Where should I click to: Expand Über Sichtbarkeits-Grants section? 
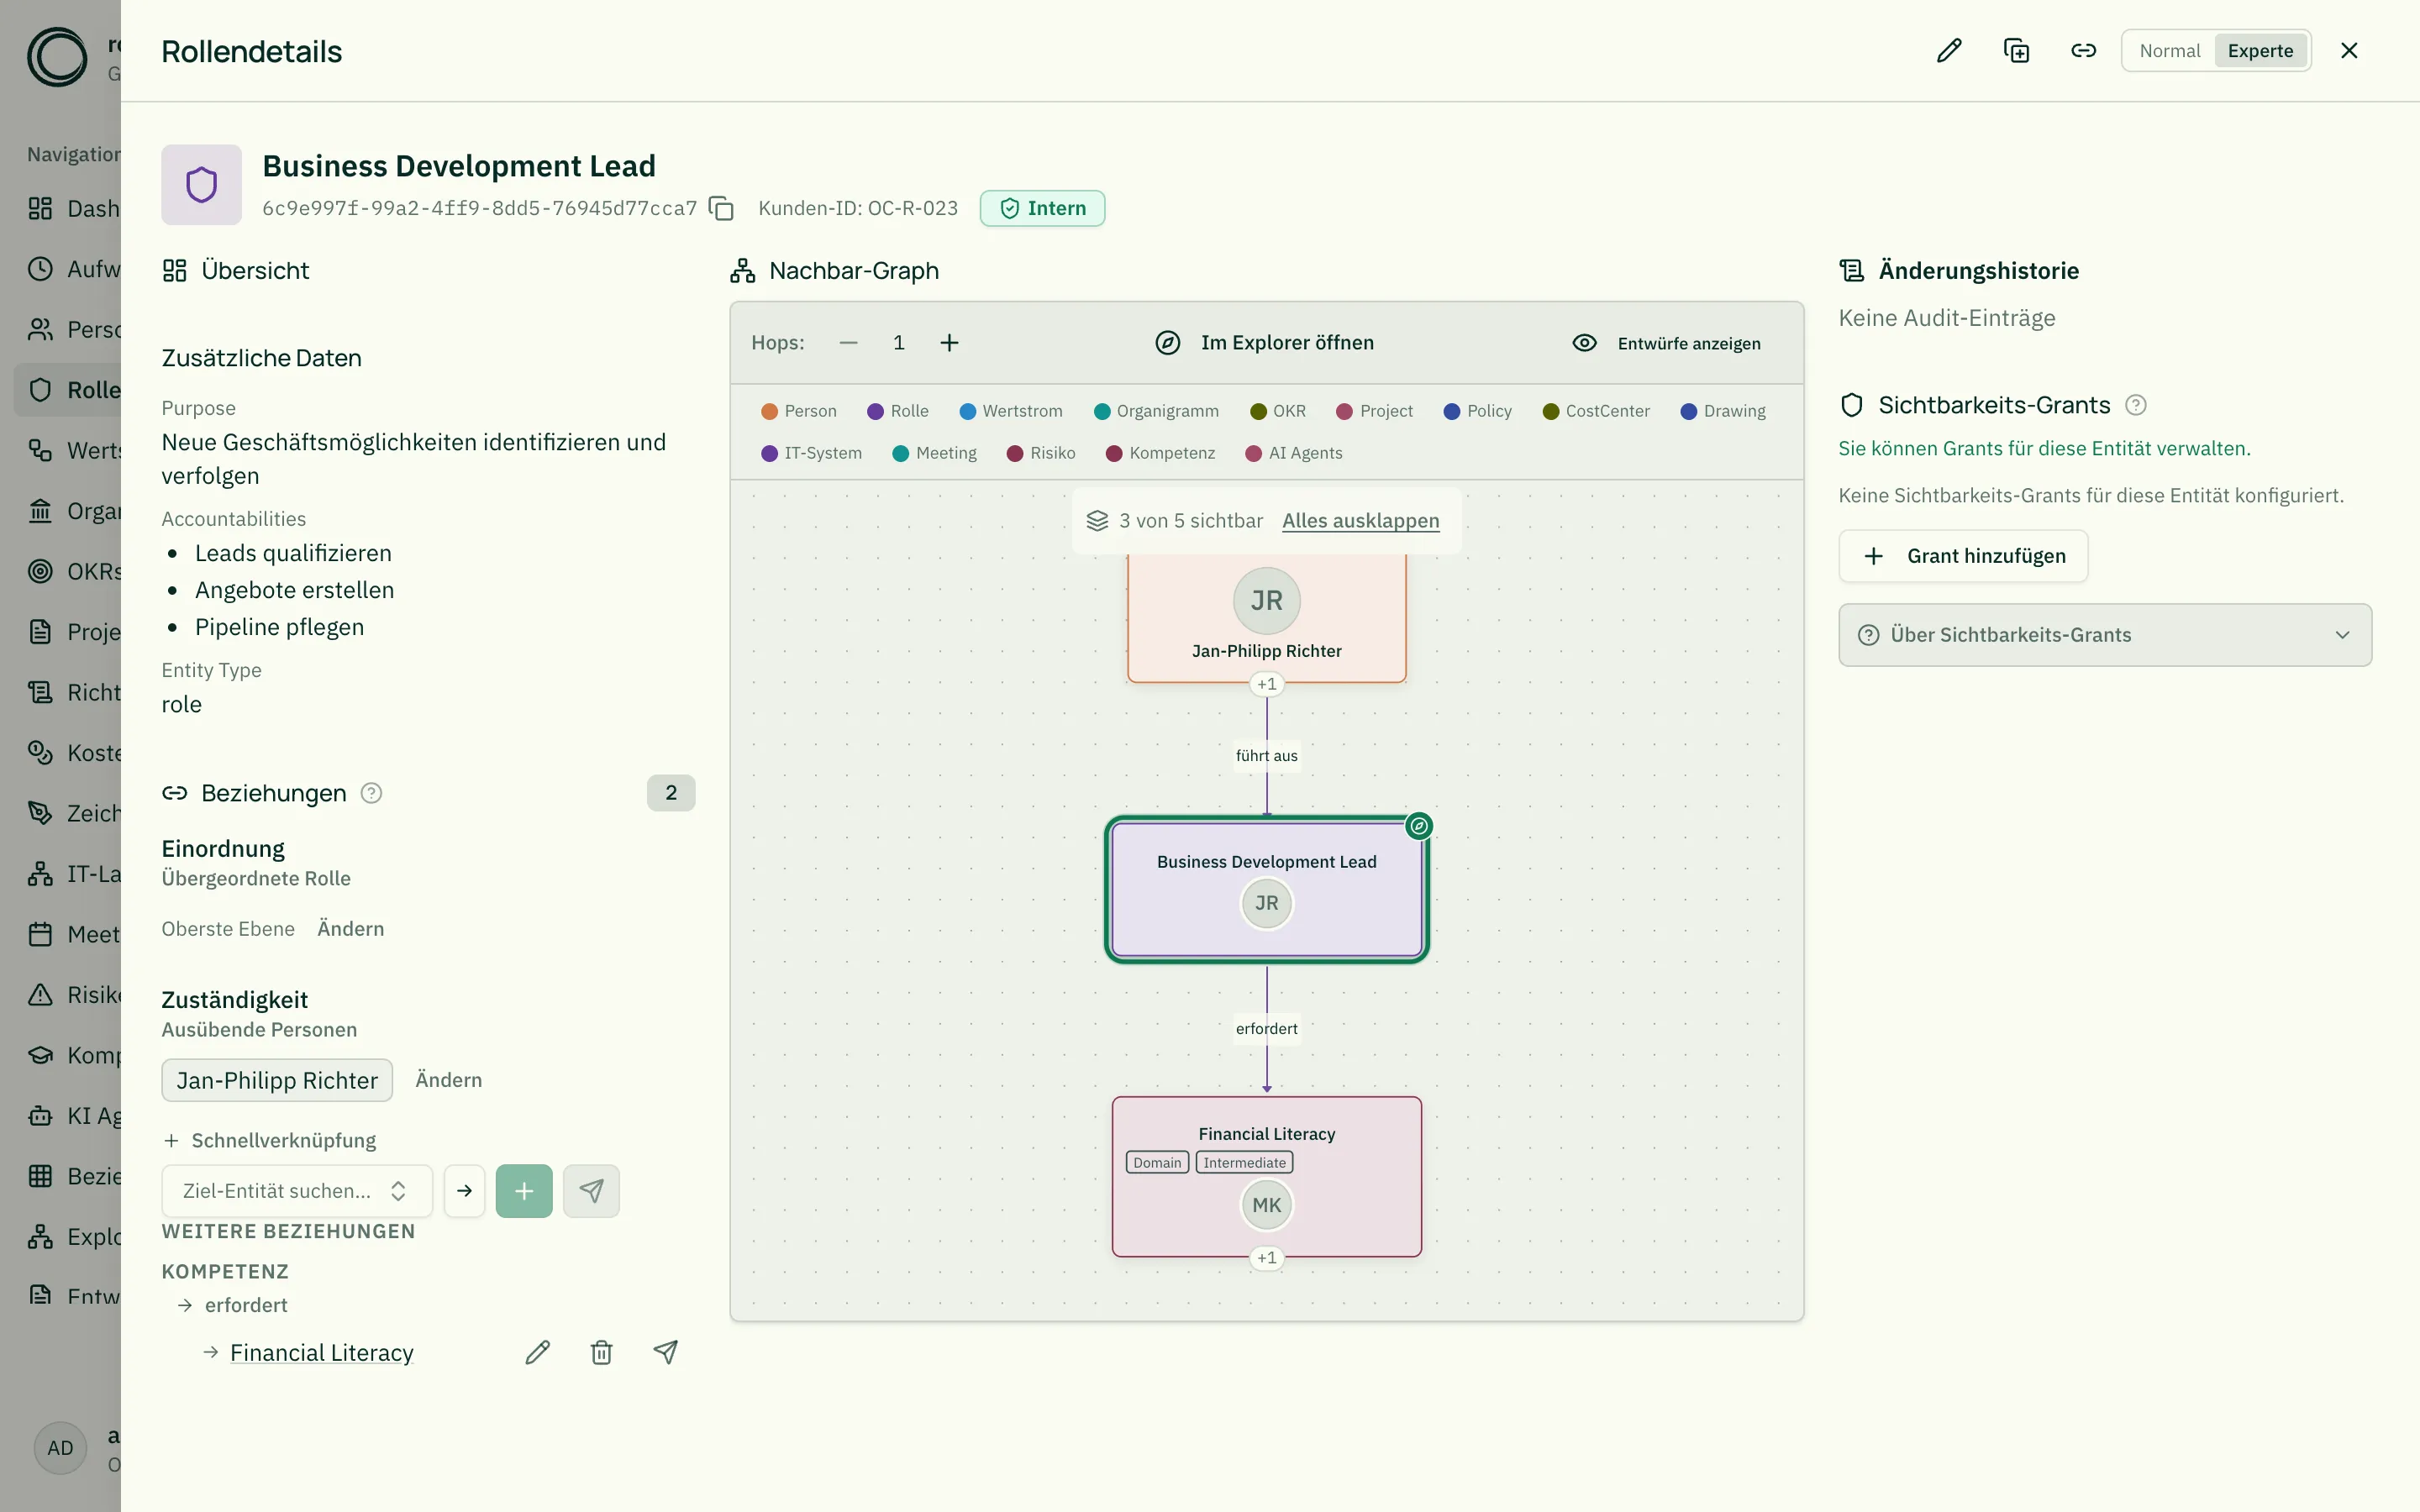(2105, 635)
